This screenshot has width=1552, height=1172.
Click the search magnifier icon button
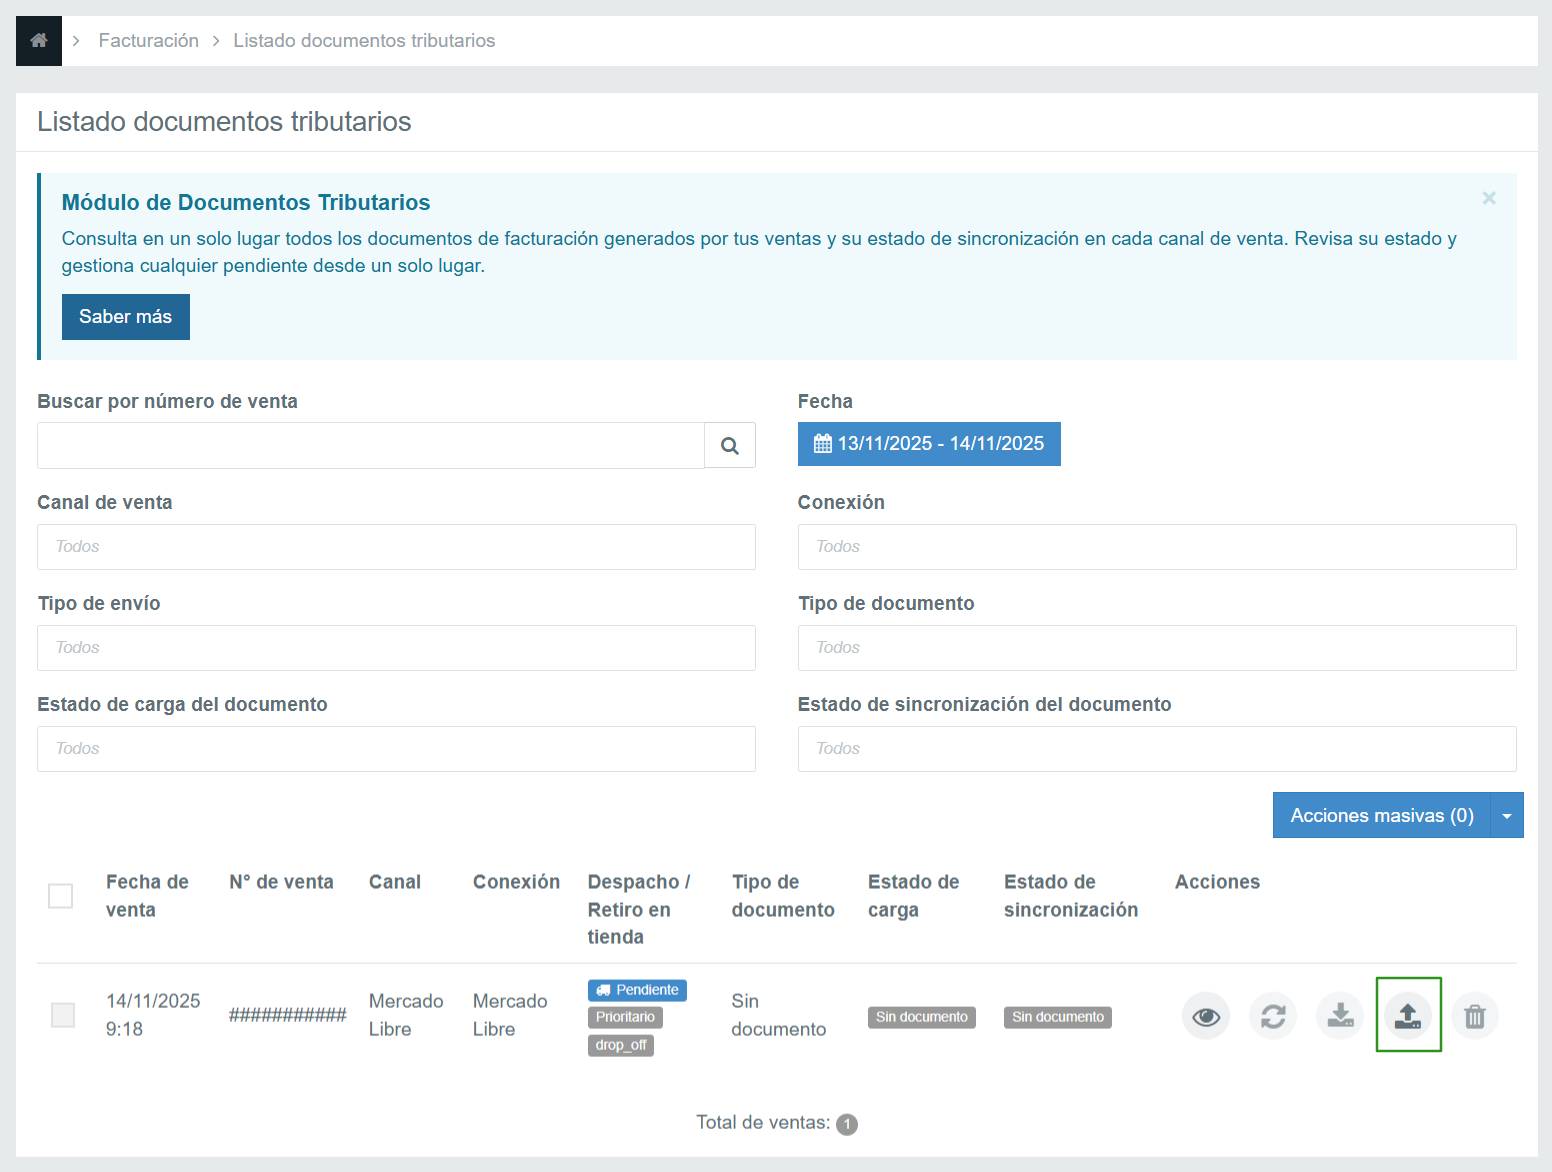730,446
